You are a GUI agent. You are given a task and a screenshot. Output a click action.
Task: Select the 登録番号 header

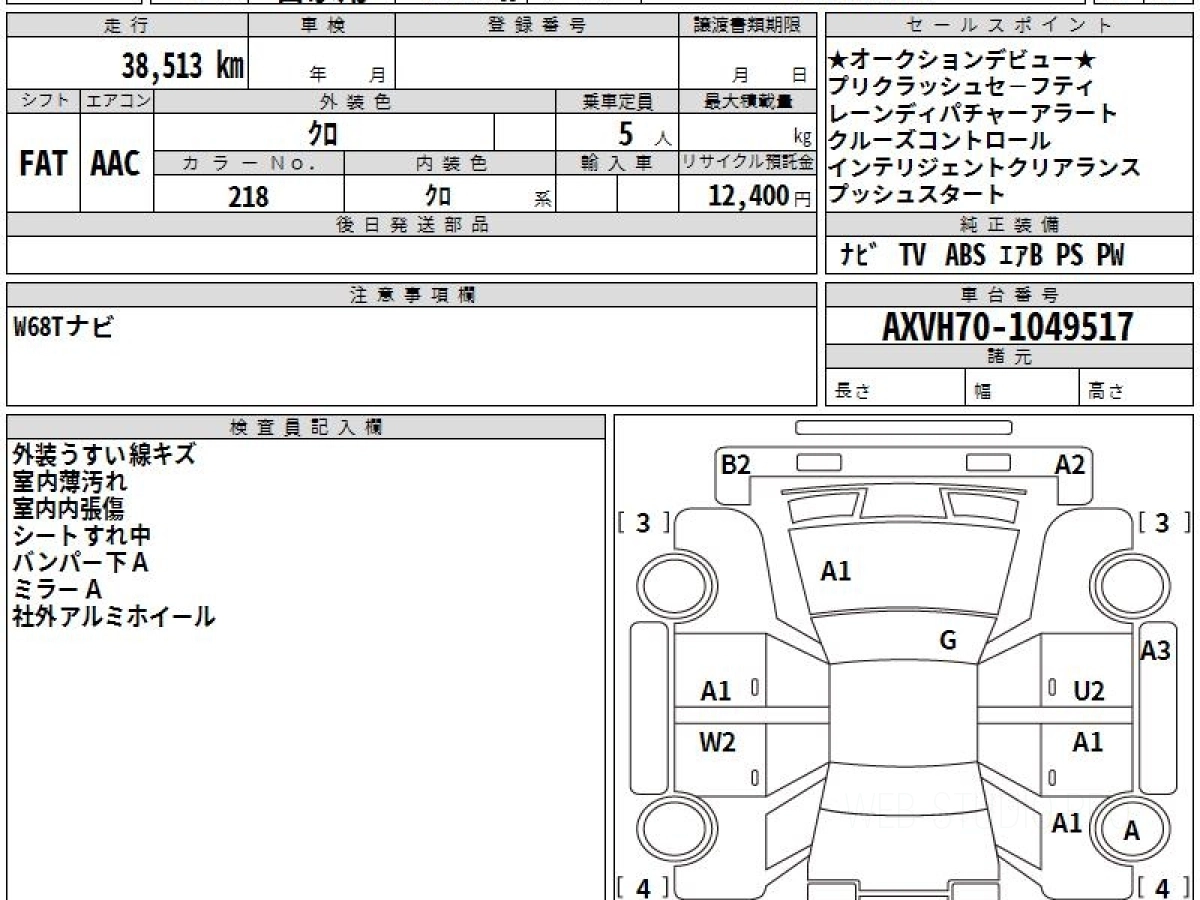537,26
